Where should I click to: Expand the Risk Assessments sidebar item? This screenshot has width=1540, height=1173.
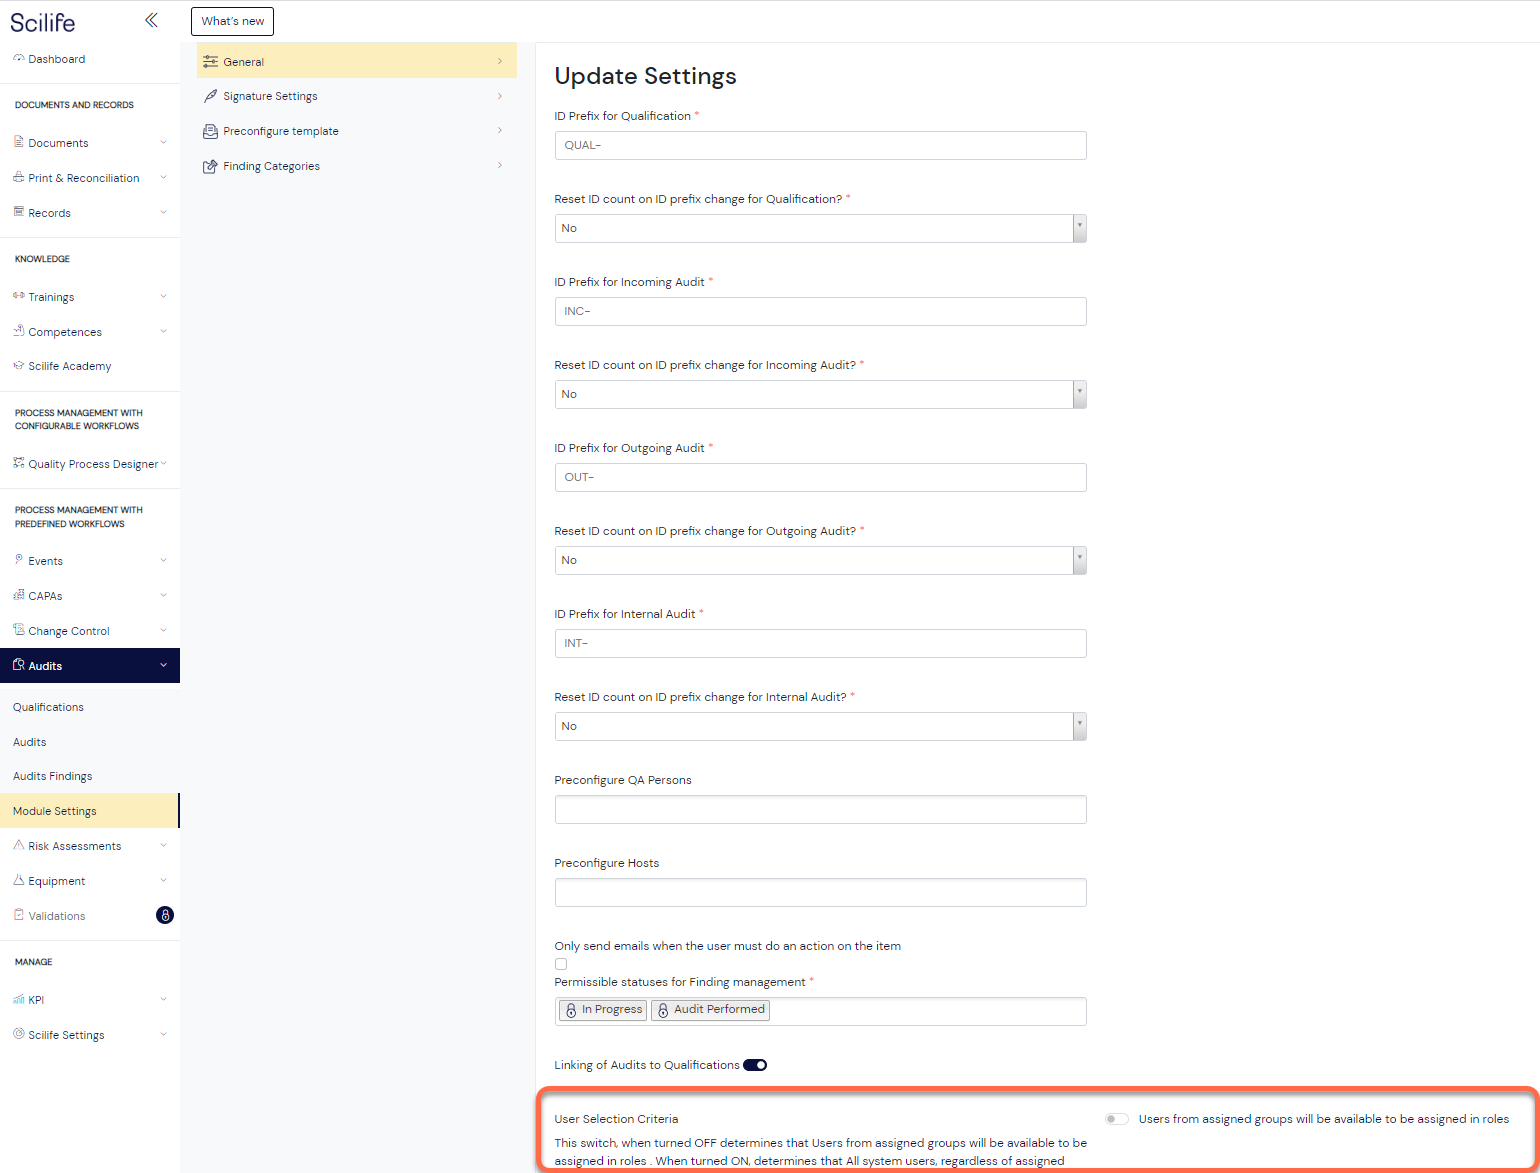coord(163,845)
